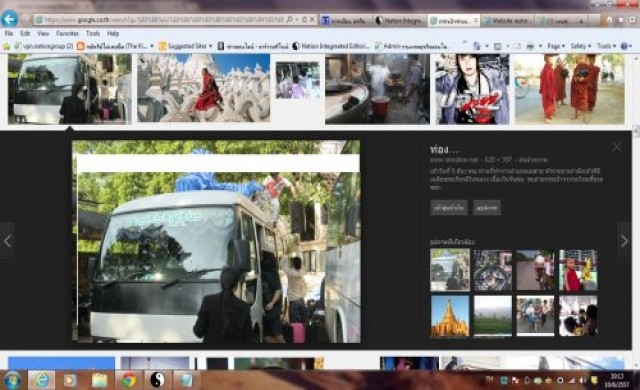Click the forward arrow beside the back button

(x=26, y=20)
